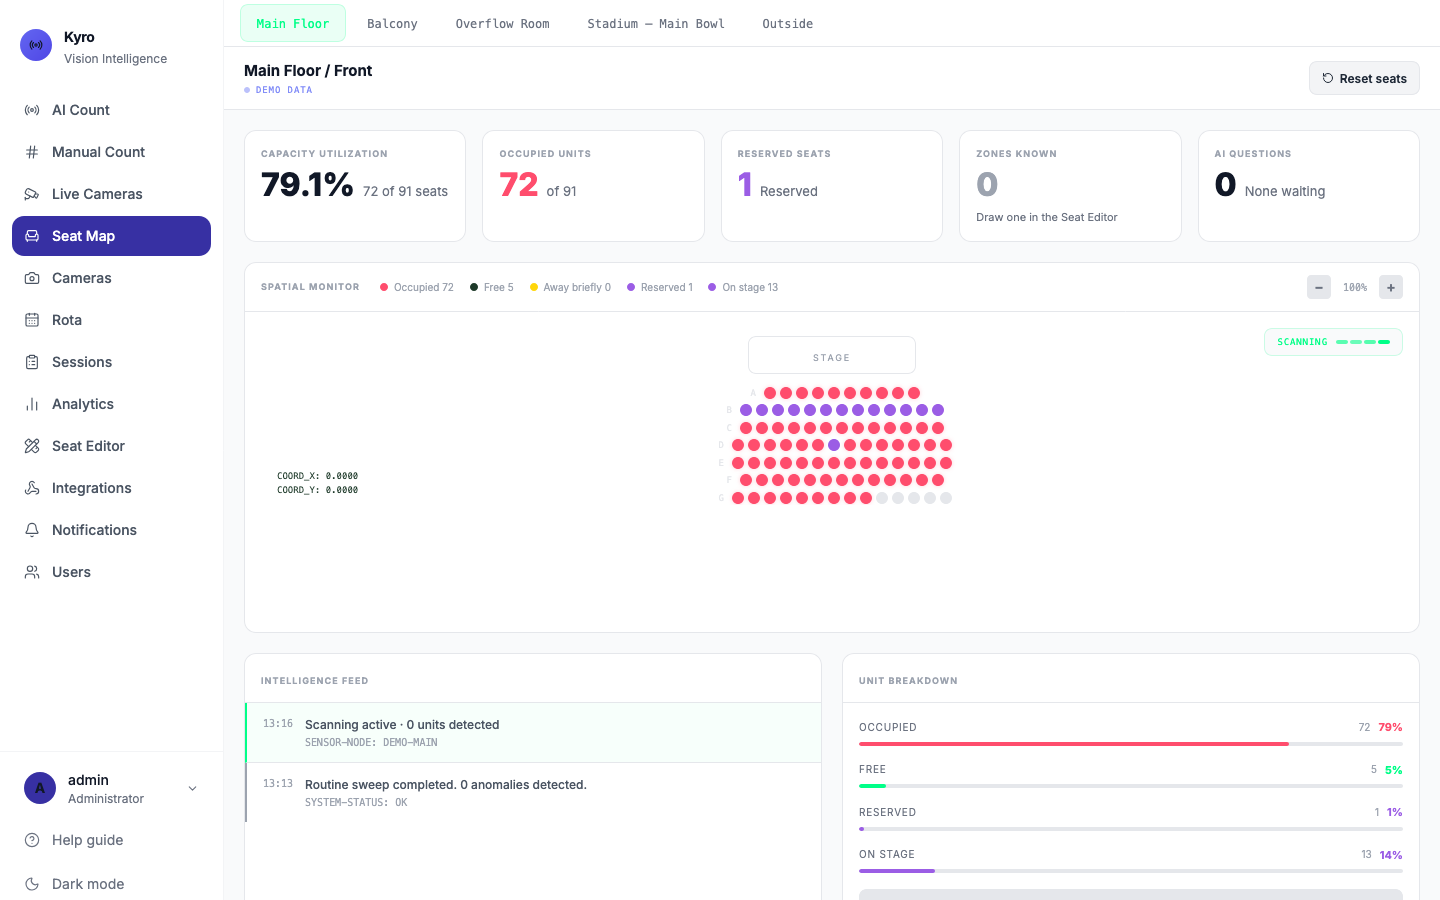Zoom out the spatial monitor
The height and width of the screenshot is (900, 1440).
tap(1319, 287)
